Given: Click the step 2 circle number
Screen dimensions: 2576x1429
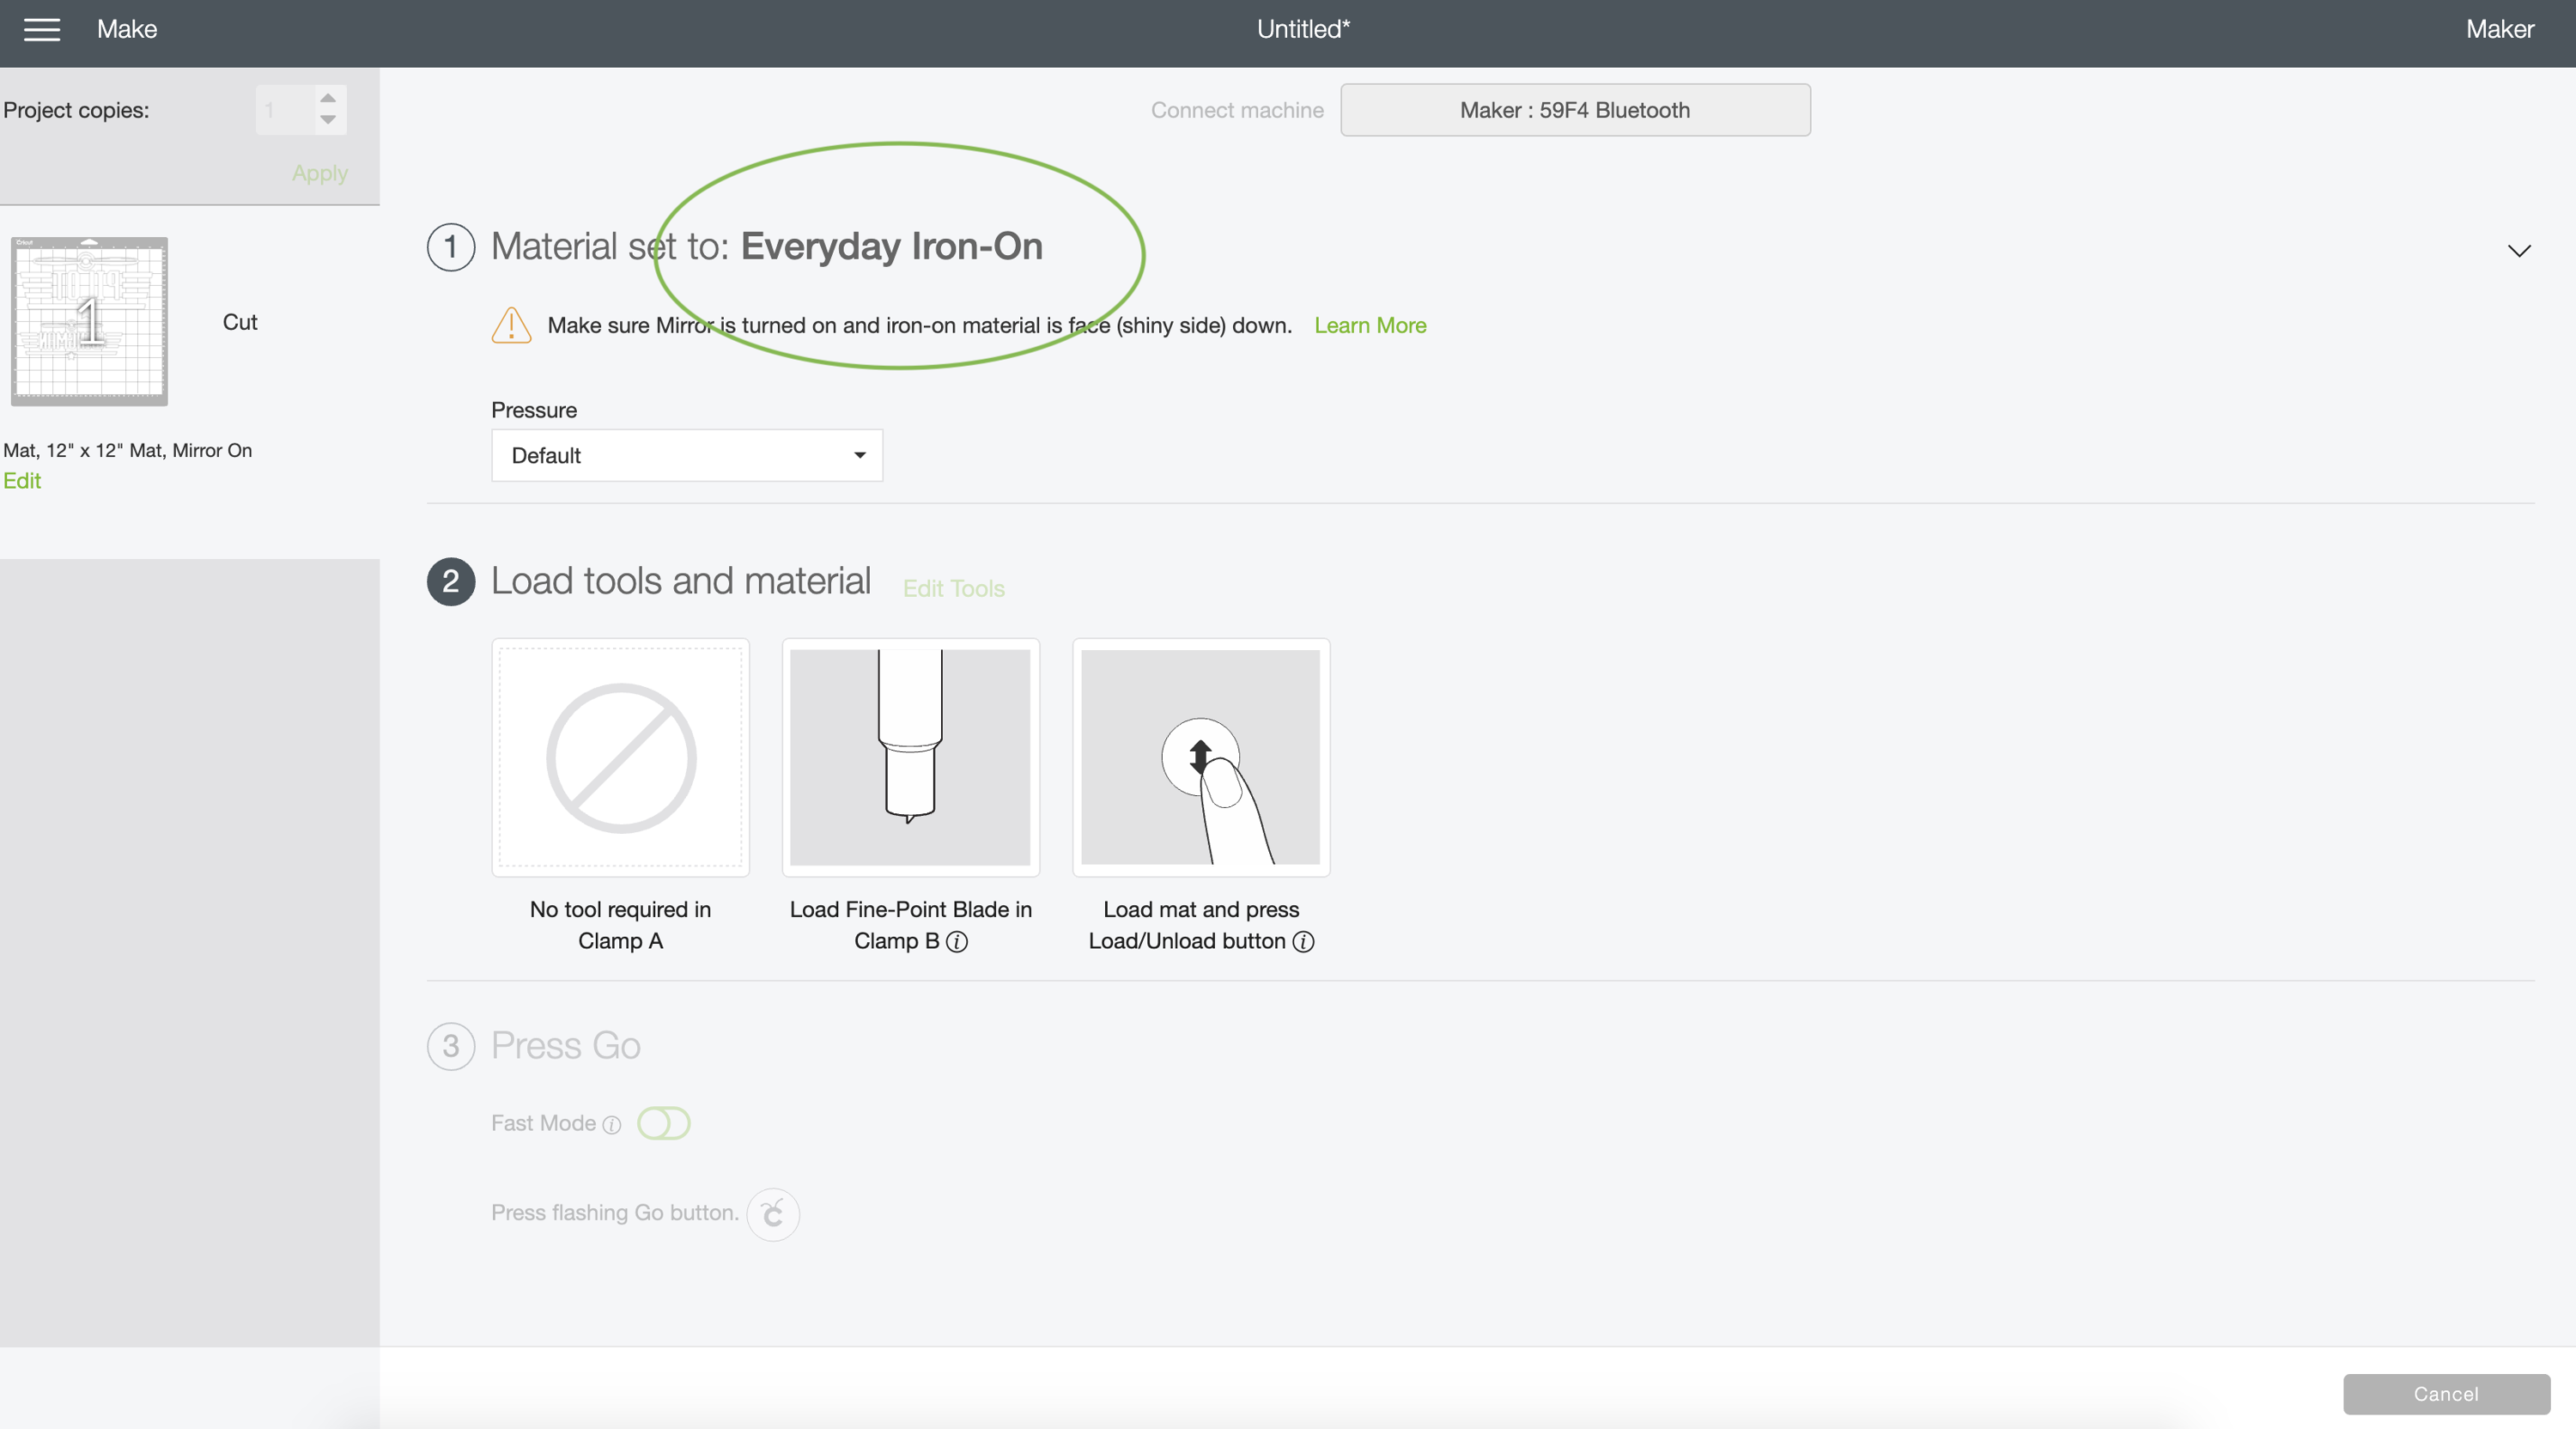Looking at the screenshot, I should pyautogui.click(x=451, y=581).
